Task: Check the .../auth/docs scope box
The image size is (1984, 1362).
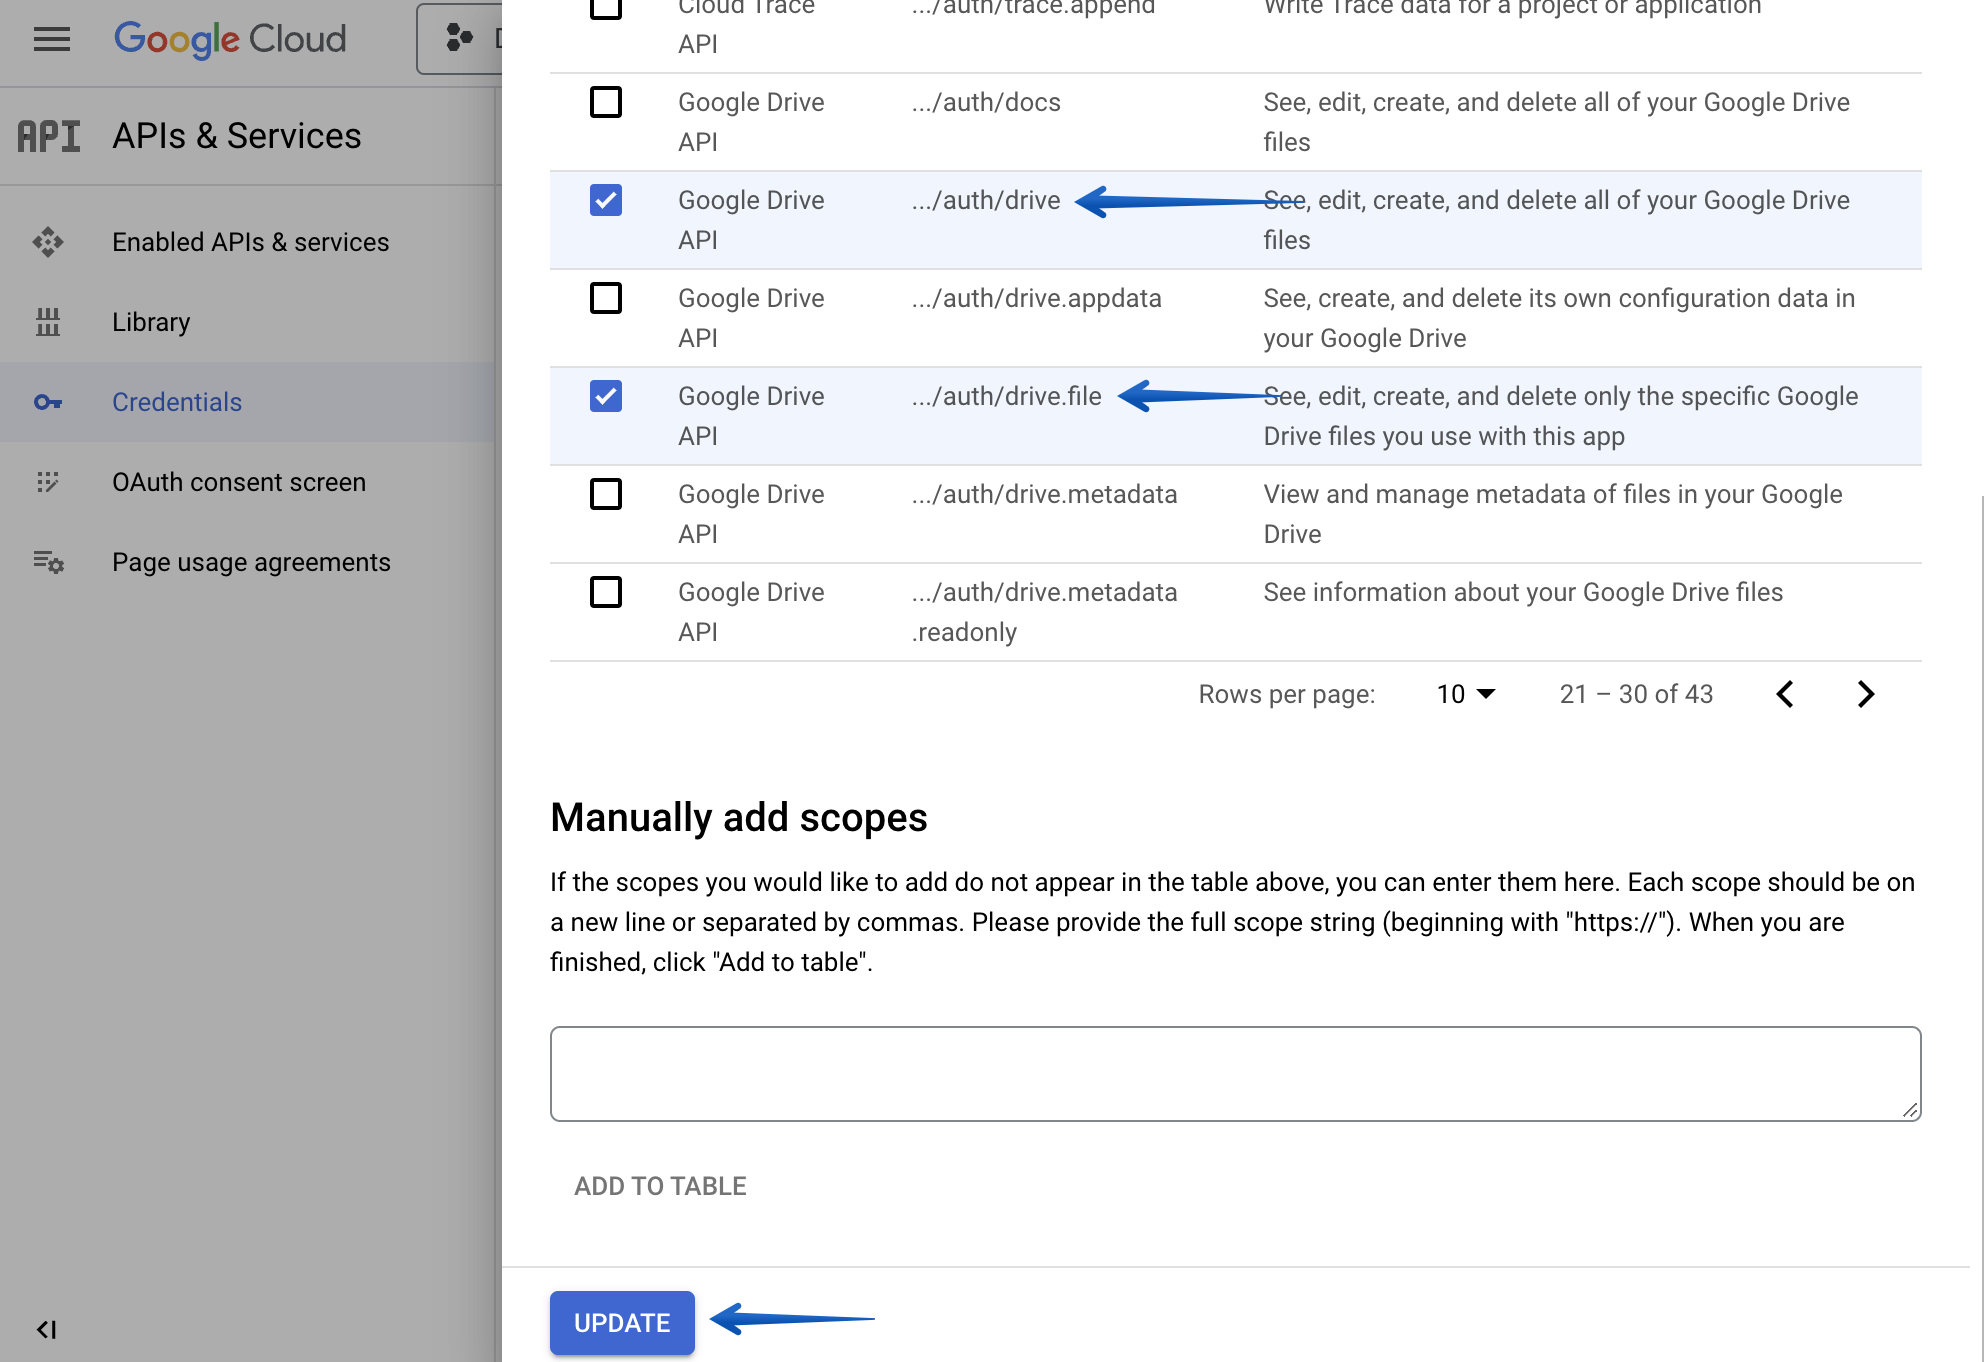Action: (606, 102)
